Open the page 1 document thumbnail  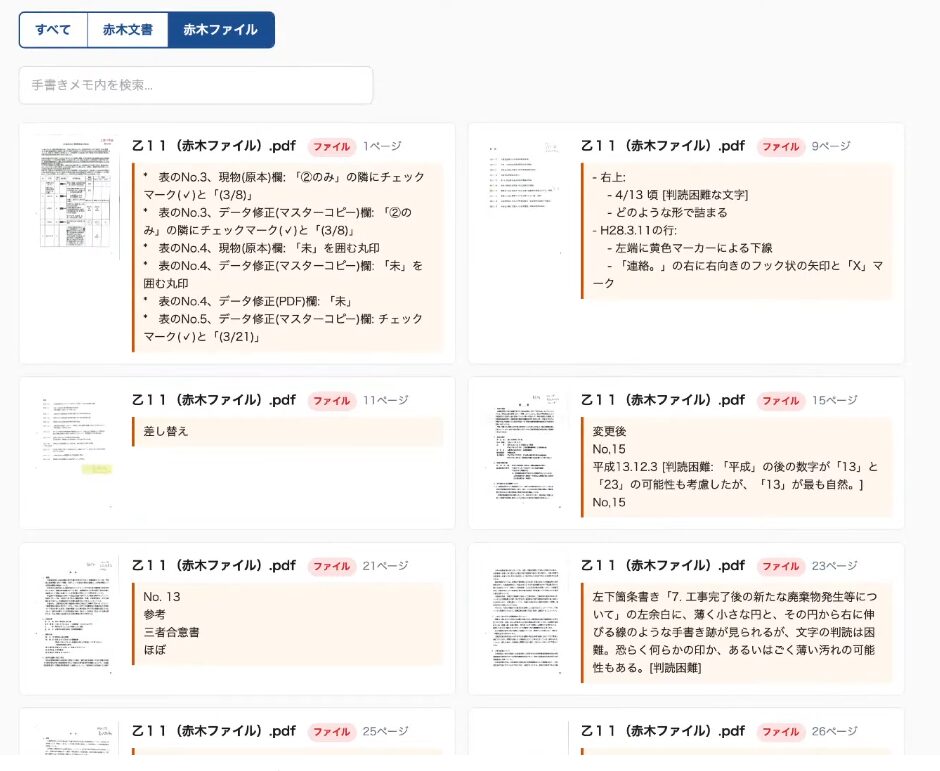coord(74,197)
